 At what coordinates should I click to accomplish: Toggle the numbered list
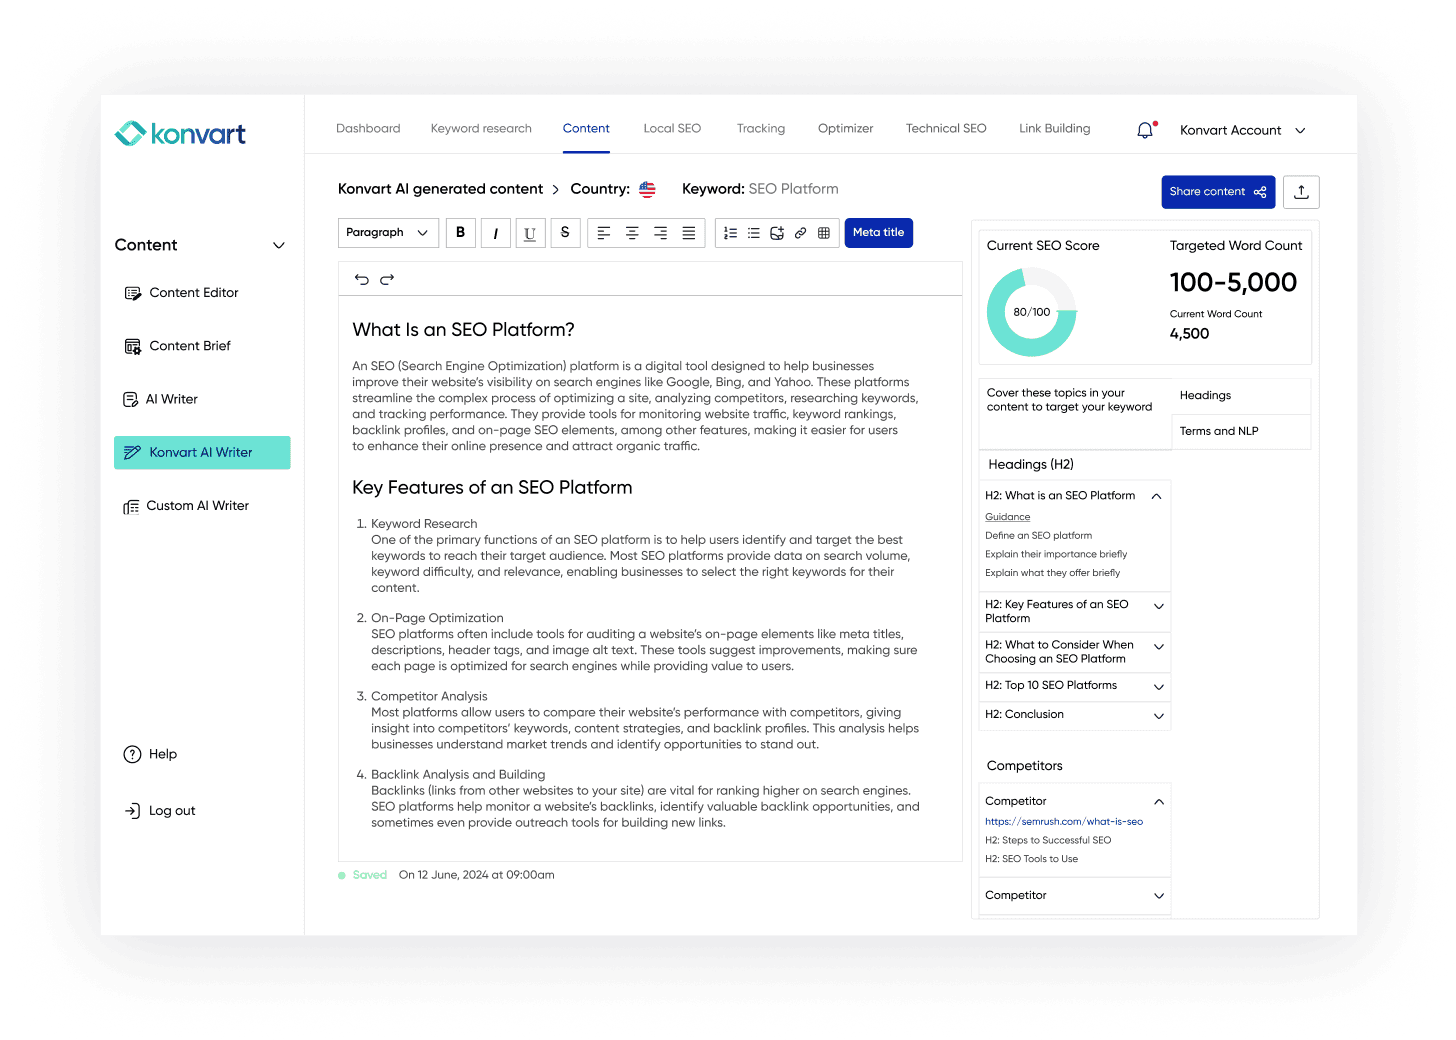coord(730,232)
